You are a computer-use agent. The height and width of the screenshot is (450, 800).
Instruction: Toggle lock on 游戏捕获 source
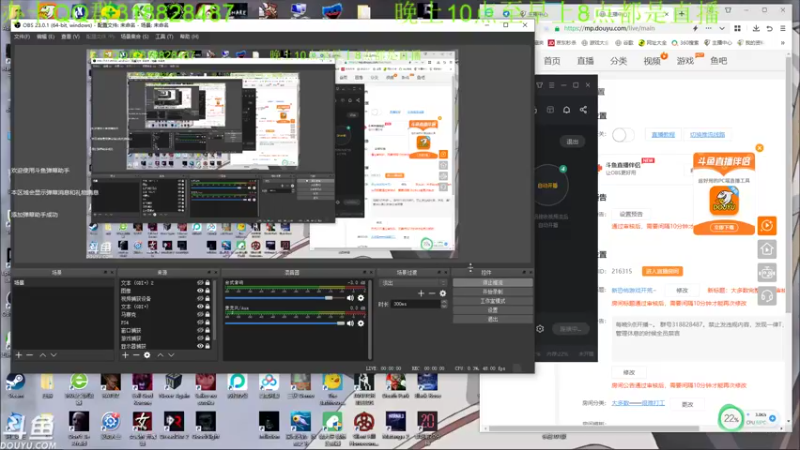pyautogui.click(x=207, y=338)
